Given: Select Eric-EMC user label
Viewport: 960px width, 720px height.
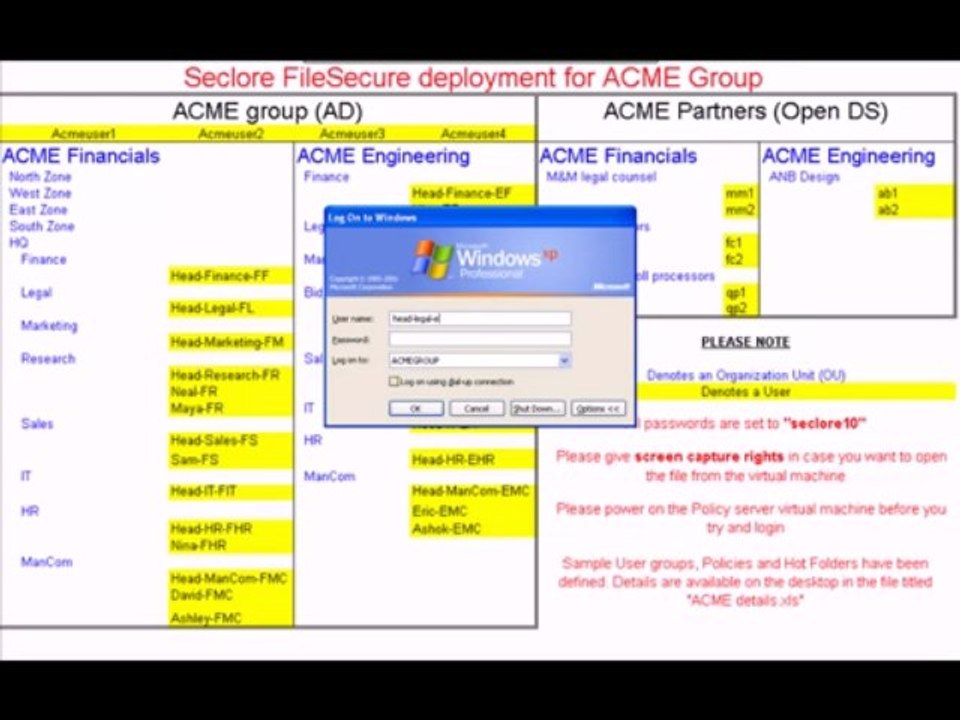Looking at the screenshot, I should tap(440, 511).
